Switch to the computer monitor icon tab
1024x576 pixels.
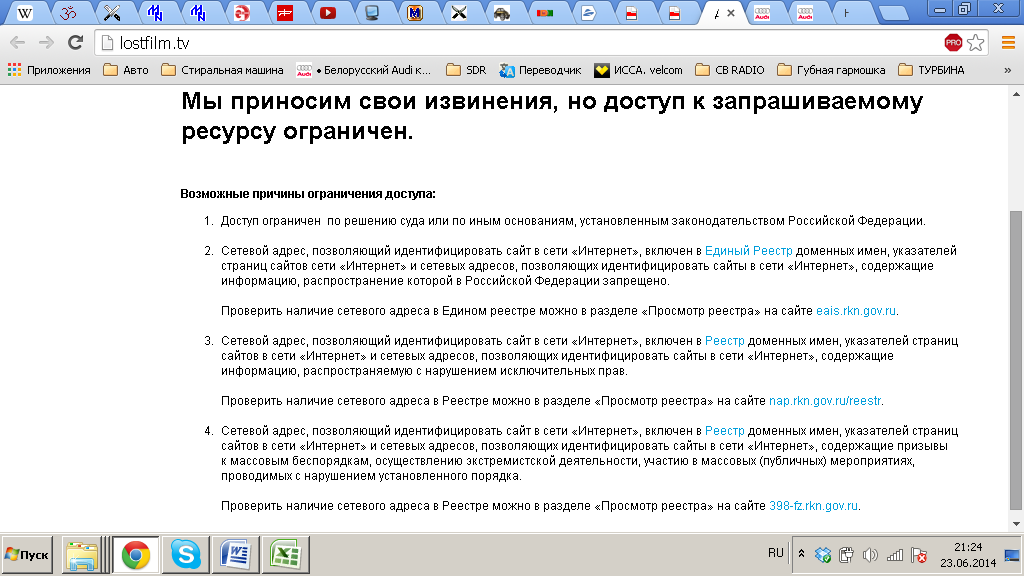372,12
